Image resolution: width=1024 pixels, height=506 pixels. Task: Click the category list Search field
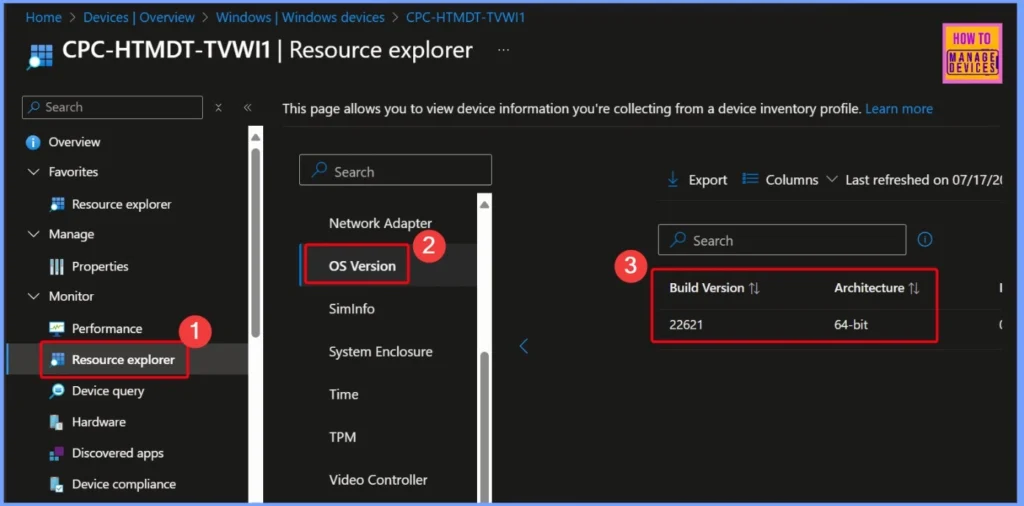395,170
